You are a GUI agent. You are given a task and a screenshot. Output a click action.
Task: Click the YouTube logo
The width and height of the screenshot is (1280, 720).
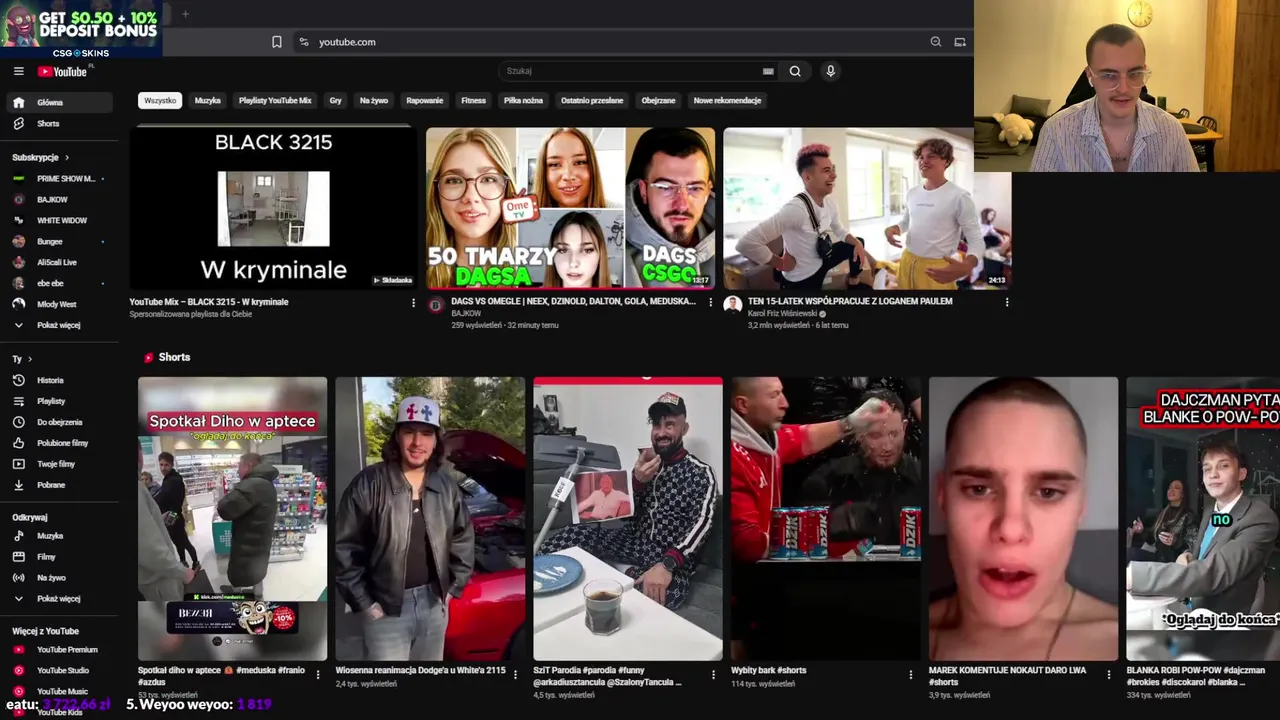click(x=63, y=71)
